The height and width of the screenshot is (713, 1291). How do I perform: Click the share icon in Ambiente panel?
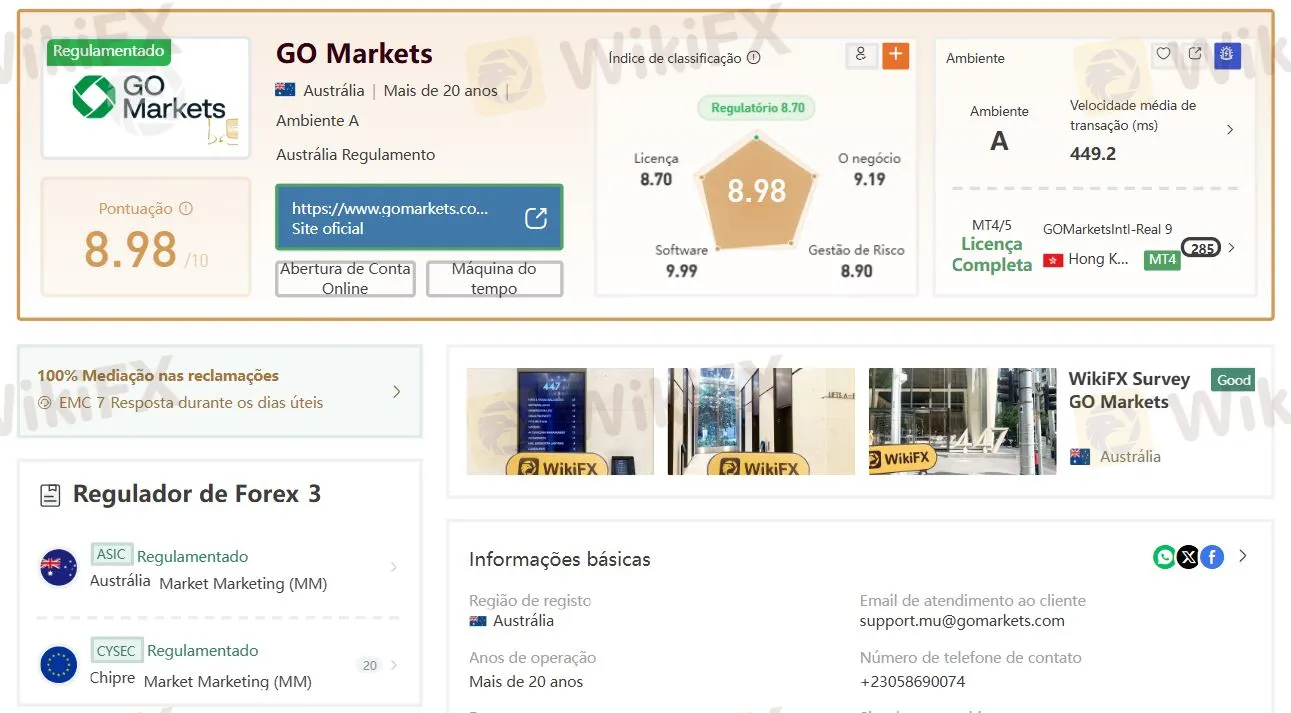[1195, 54]
